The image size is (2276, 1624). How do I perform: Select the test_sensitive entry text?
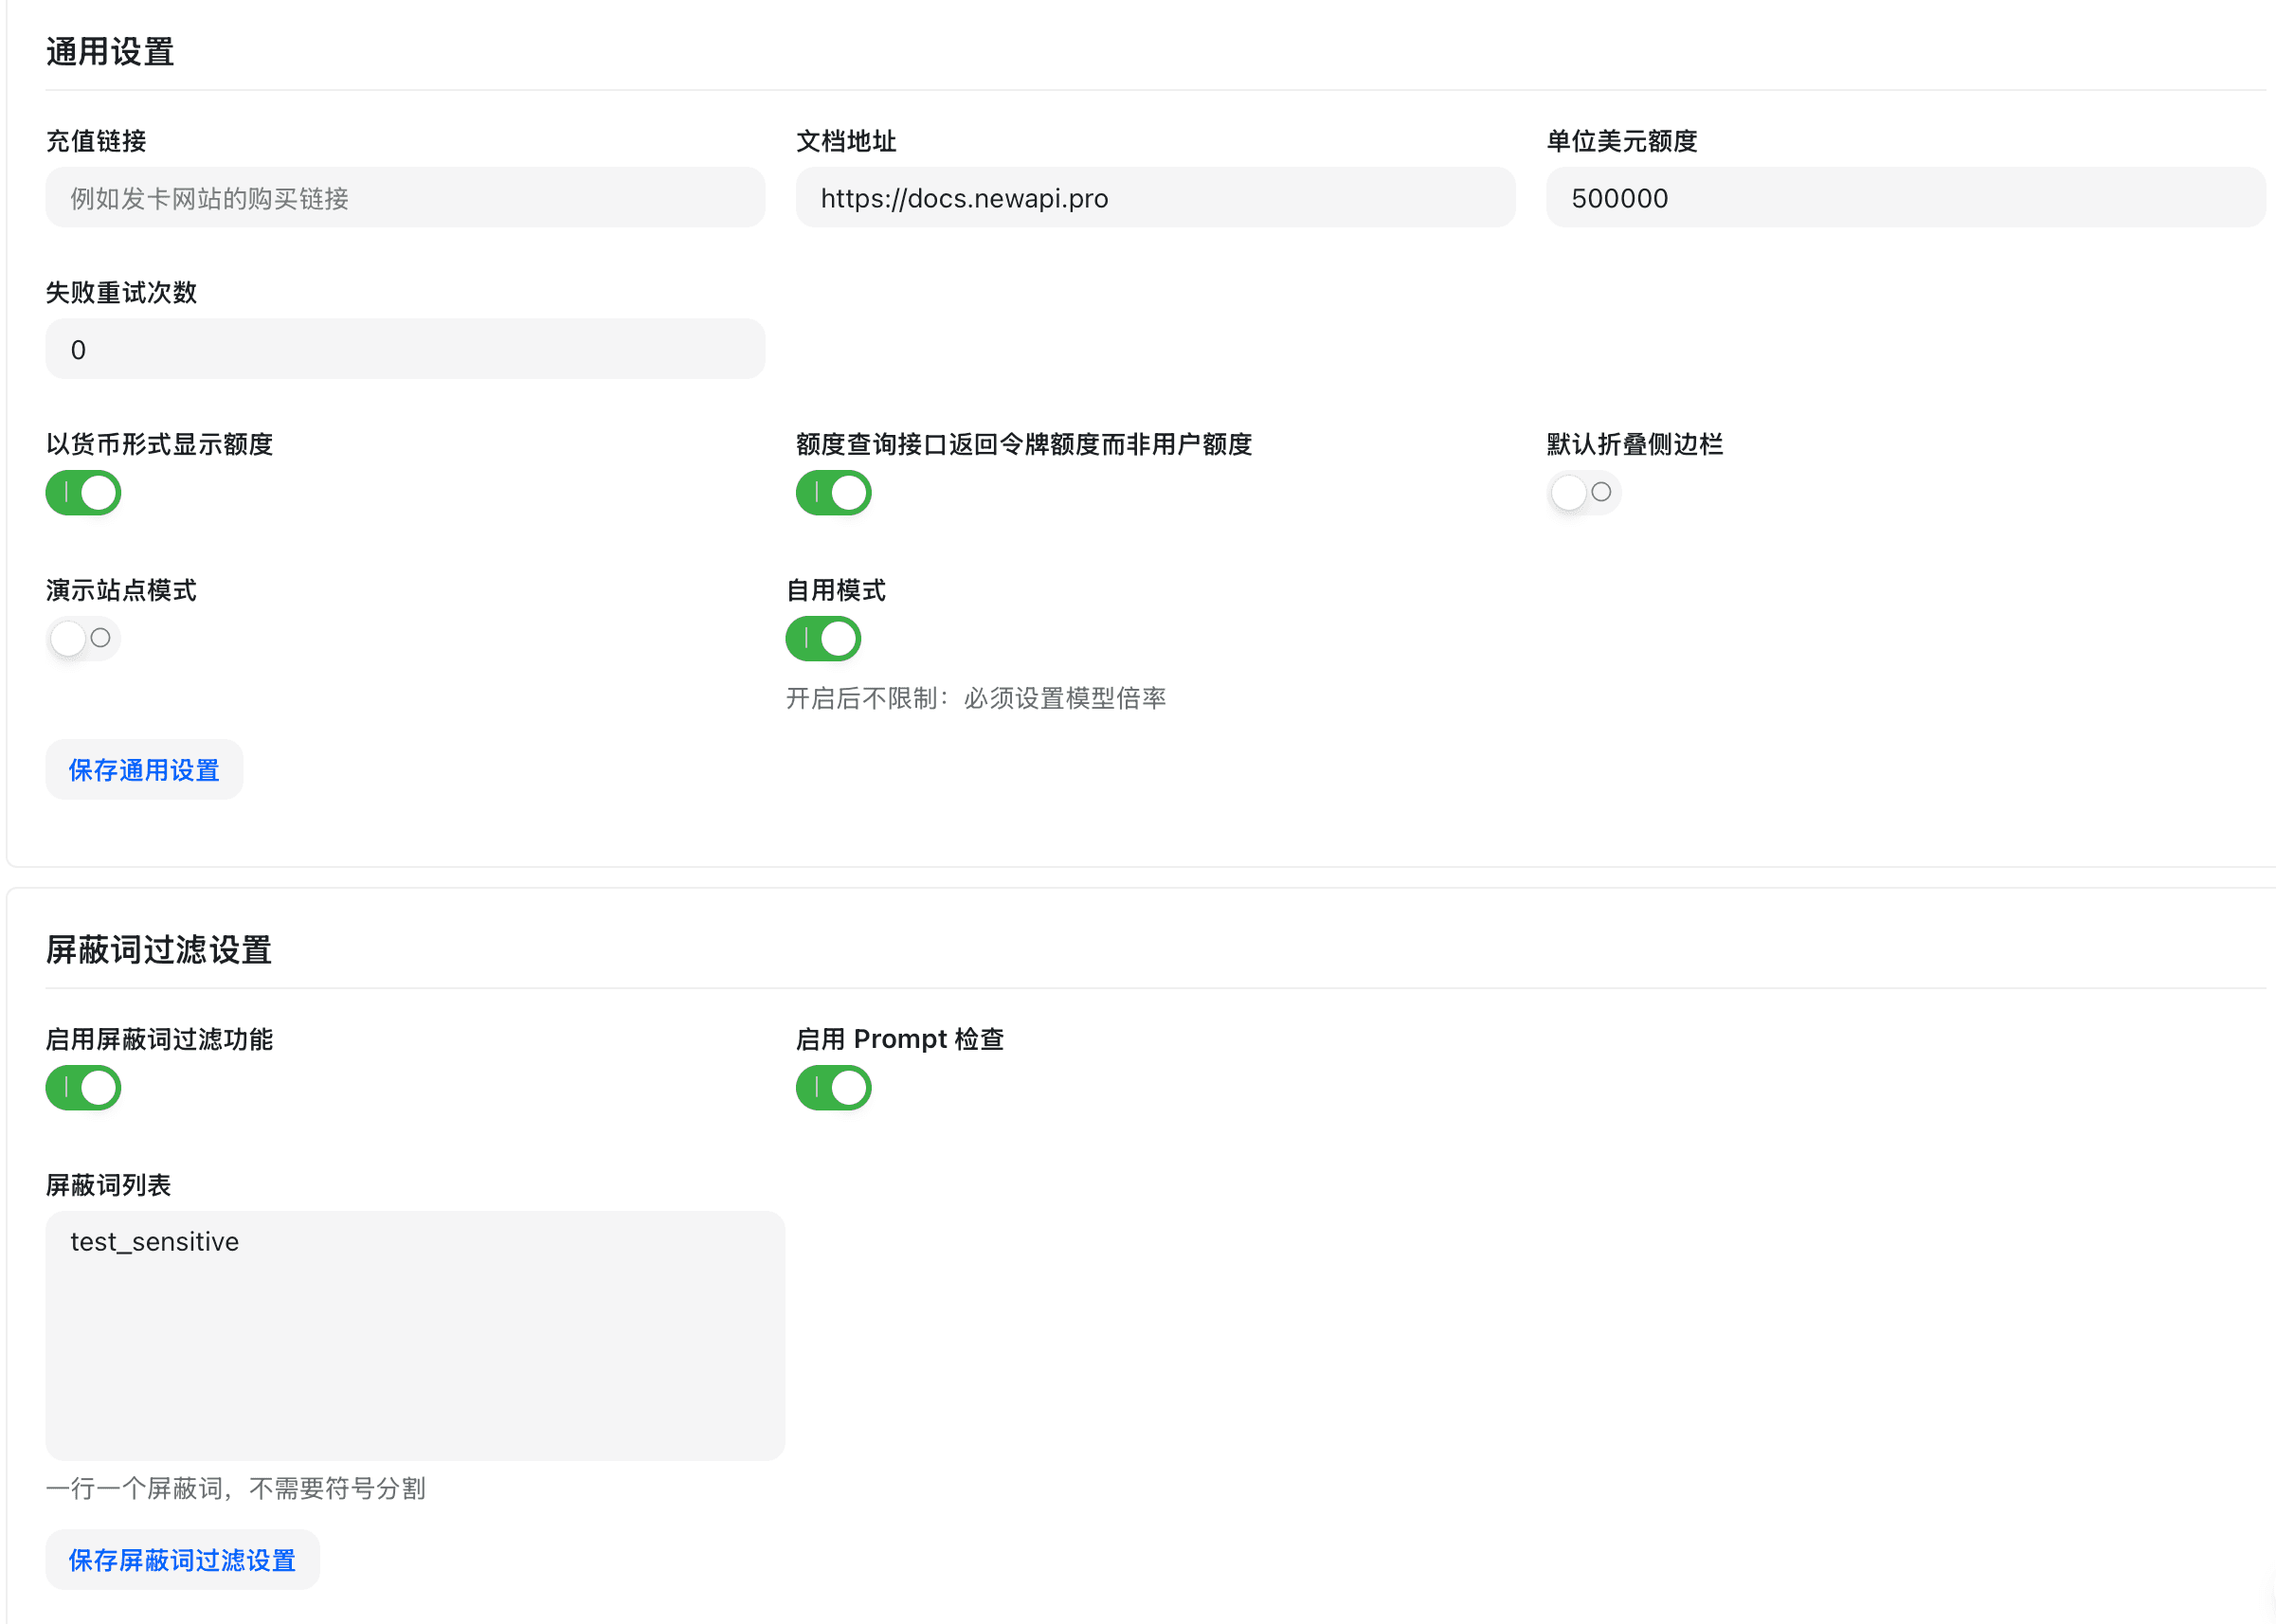[x=154, y=1241]
